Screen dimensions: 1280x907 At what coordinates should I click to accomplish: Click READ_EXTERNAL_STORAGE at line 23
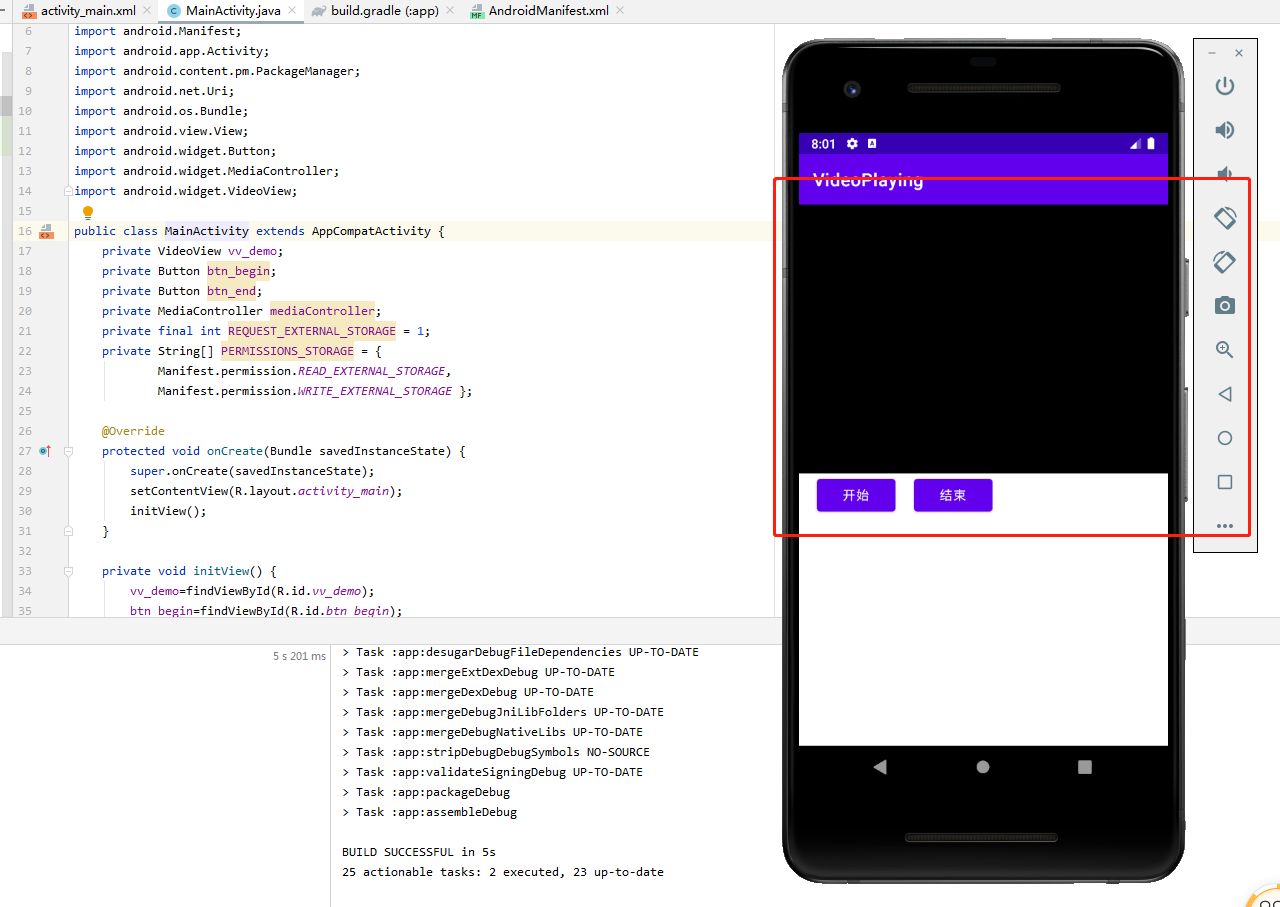(x=371, y=371)
